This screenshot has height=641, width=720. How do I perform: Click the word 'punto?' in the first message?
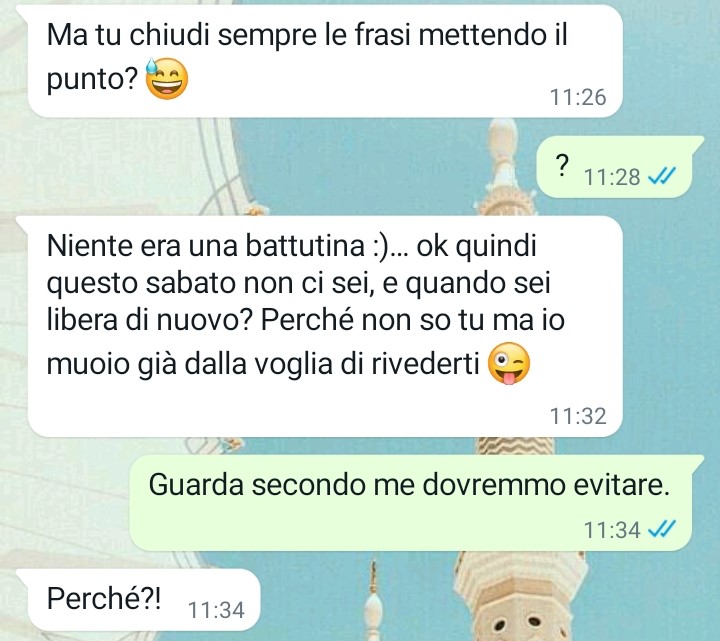coord(92,80)
